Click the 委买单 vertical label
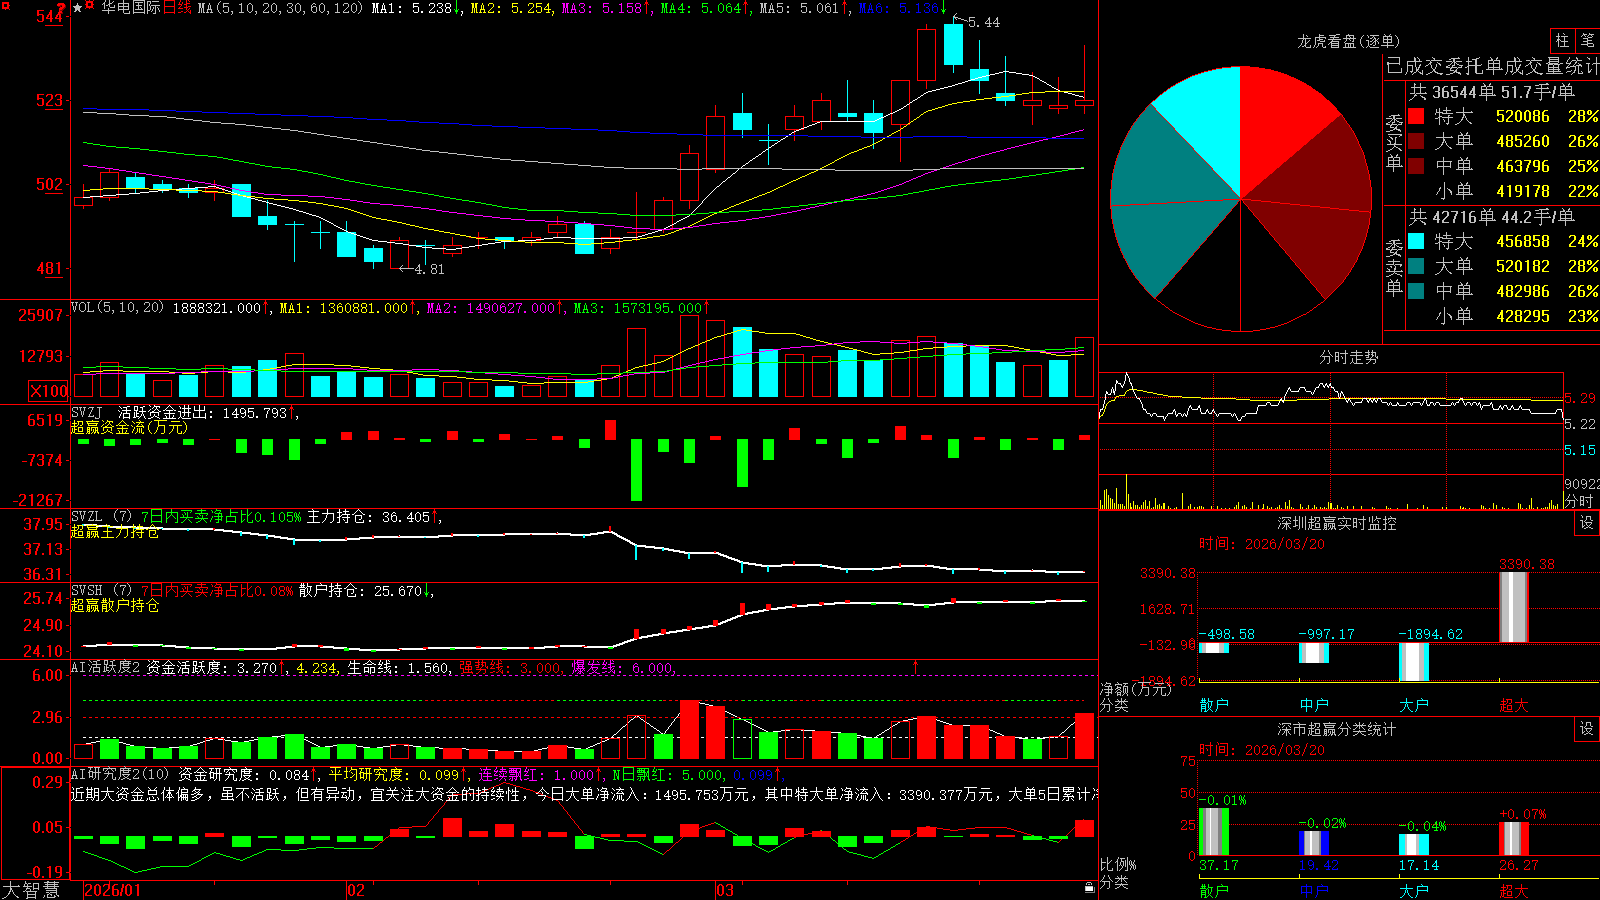Image resolution: width=1600 pixels, height=900 pixels. click(x=1394, y=142)
